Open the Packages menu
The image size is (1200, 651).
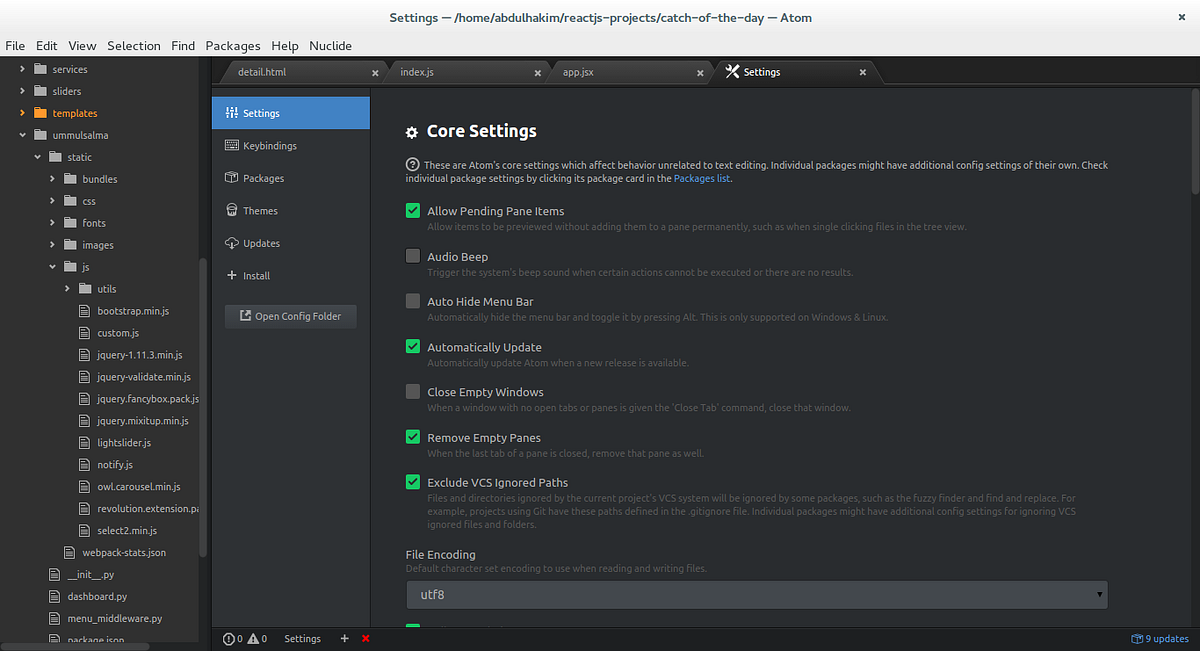click(233, 45)
